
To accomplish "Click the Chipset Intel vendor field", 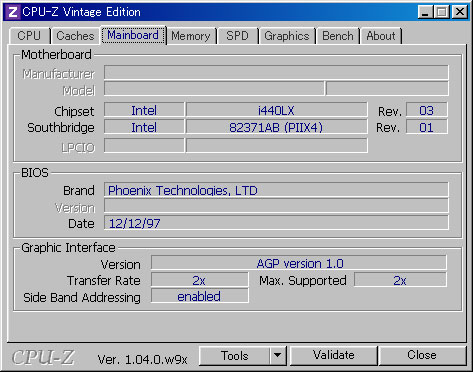I will tap(144, 110).
